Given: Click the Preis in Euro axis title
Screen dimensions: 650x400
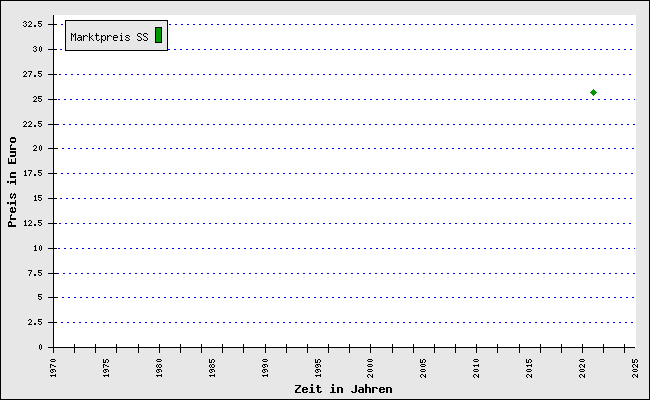Looking at the screenshot, I should click(x=12, y=182).
